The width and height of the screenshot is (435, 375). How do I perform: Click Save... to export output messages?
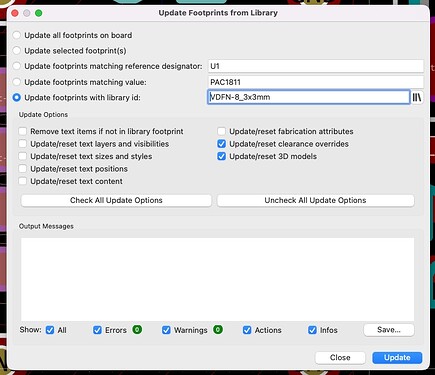[389, 330]
